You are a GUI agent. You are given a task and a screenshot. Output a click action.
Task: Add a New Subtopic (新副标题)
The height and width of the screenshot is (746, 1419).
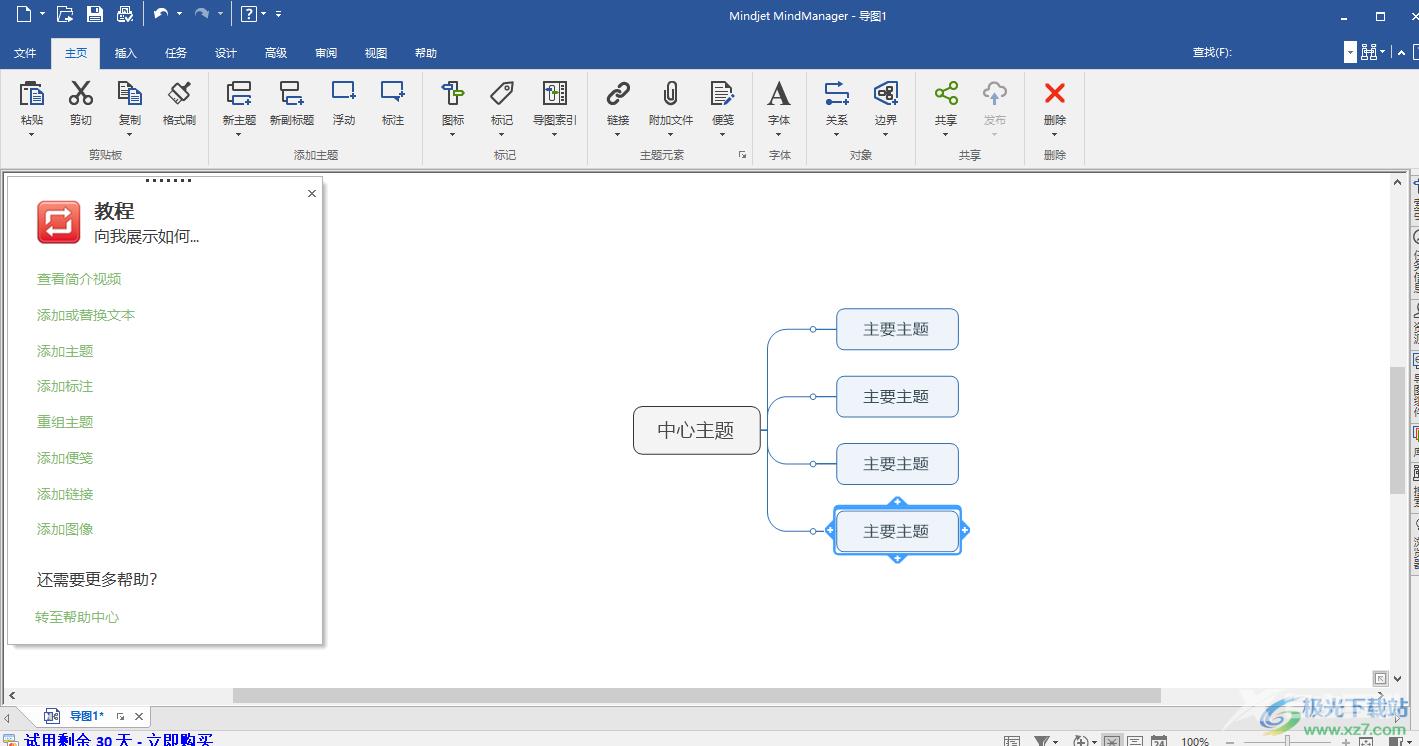pos(291,94)
